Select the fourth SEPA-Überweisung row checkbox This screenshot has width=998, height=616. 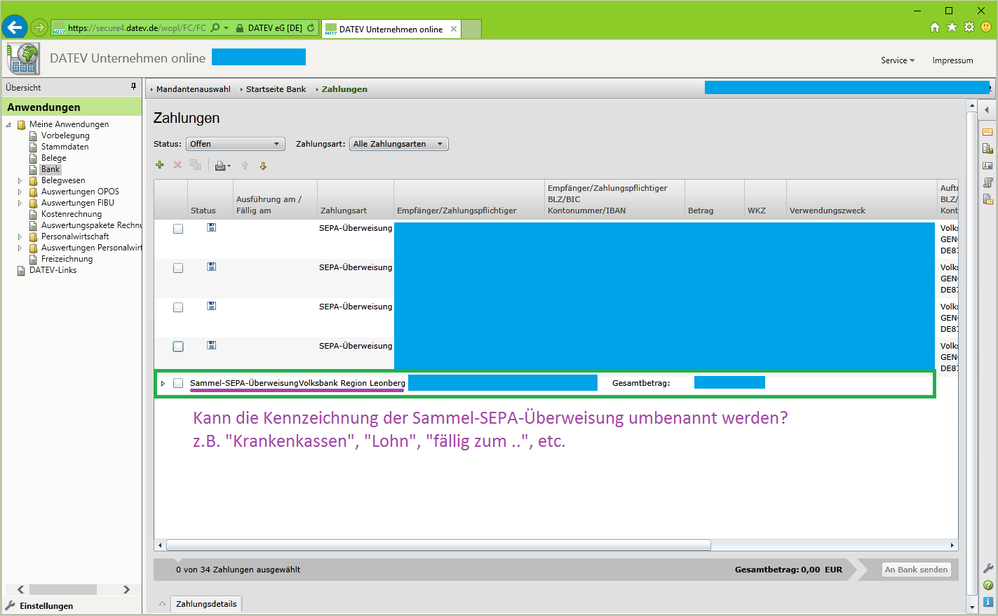pyautogui.click(x=178, y=347)
